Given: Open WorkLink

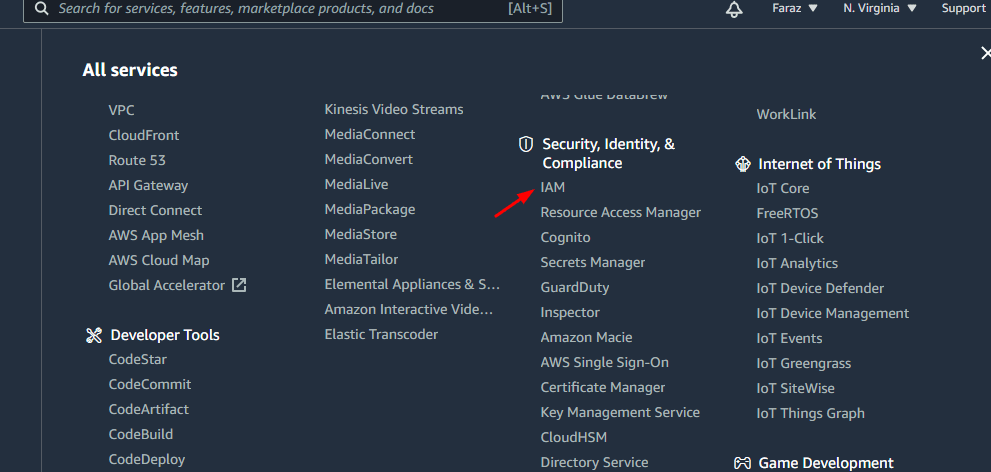Looking at the screenshot, I should 786,114.
